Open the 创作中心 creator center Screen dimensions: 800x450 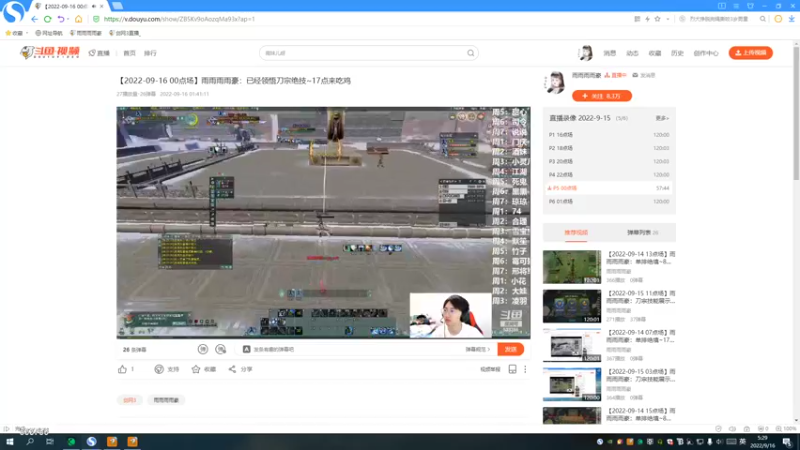706,53
